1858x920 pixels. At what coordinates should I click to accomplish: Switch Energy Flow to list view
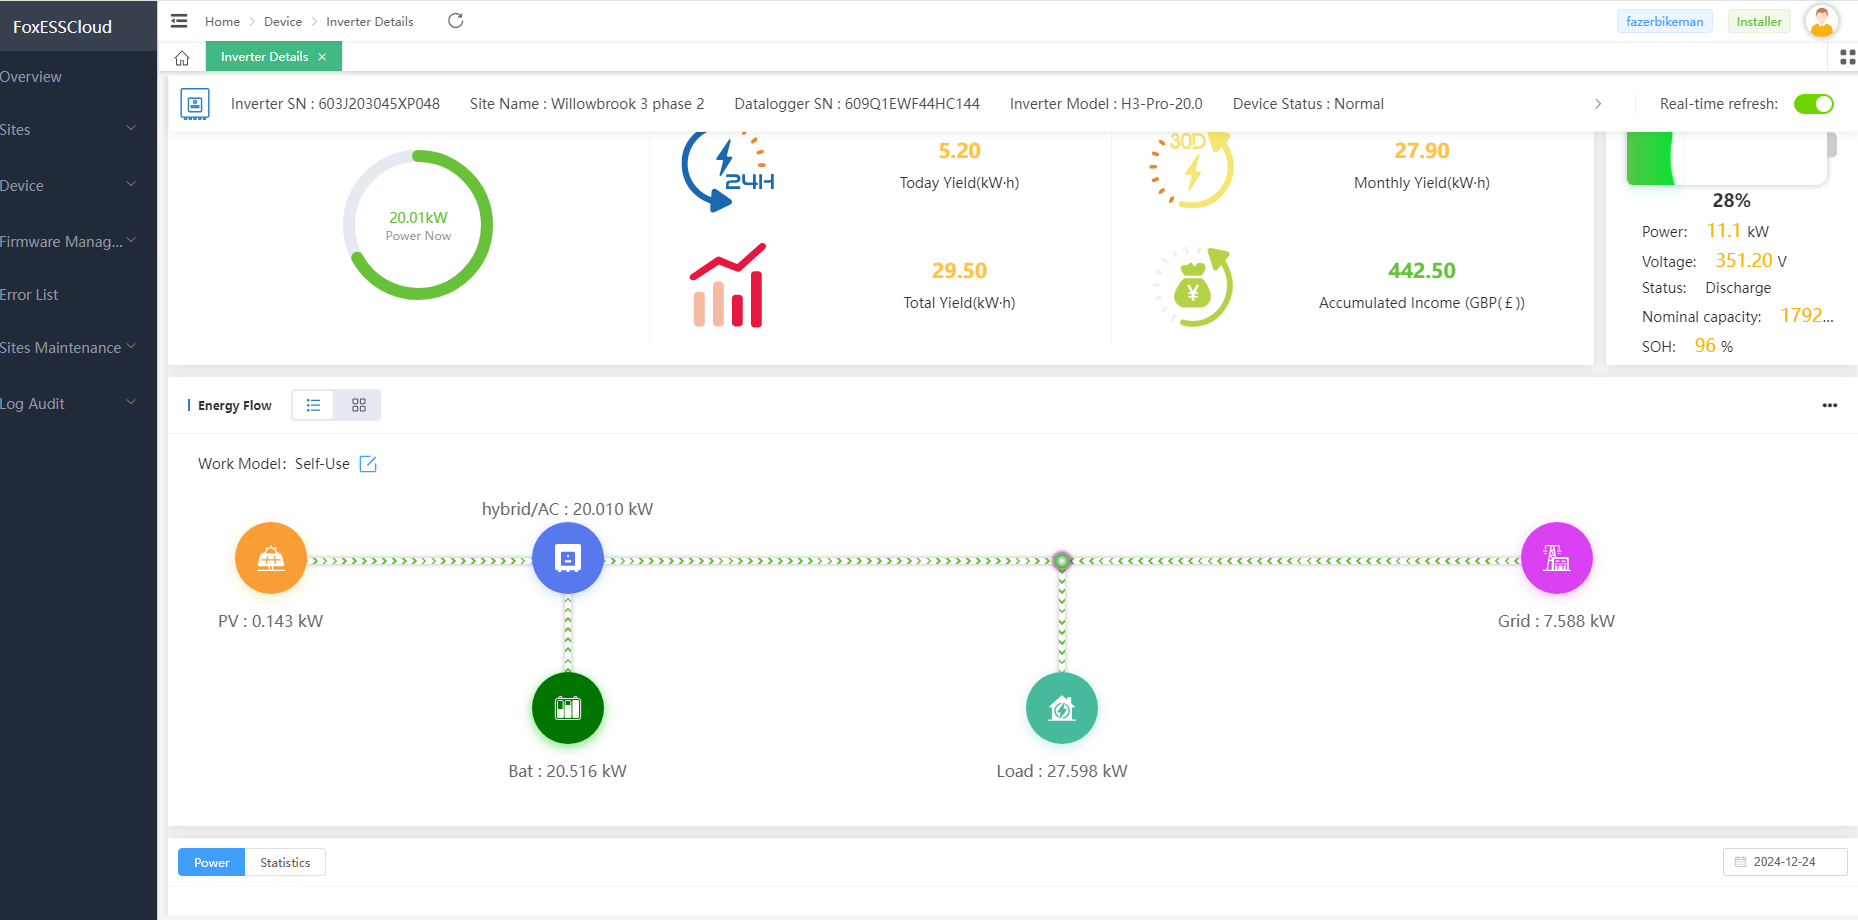(313, 405)
